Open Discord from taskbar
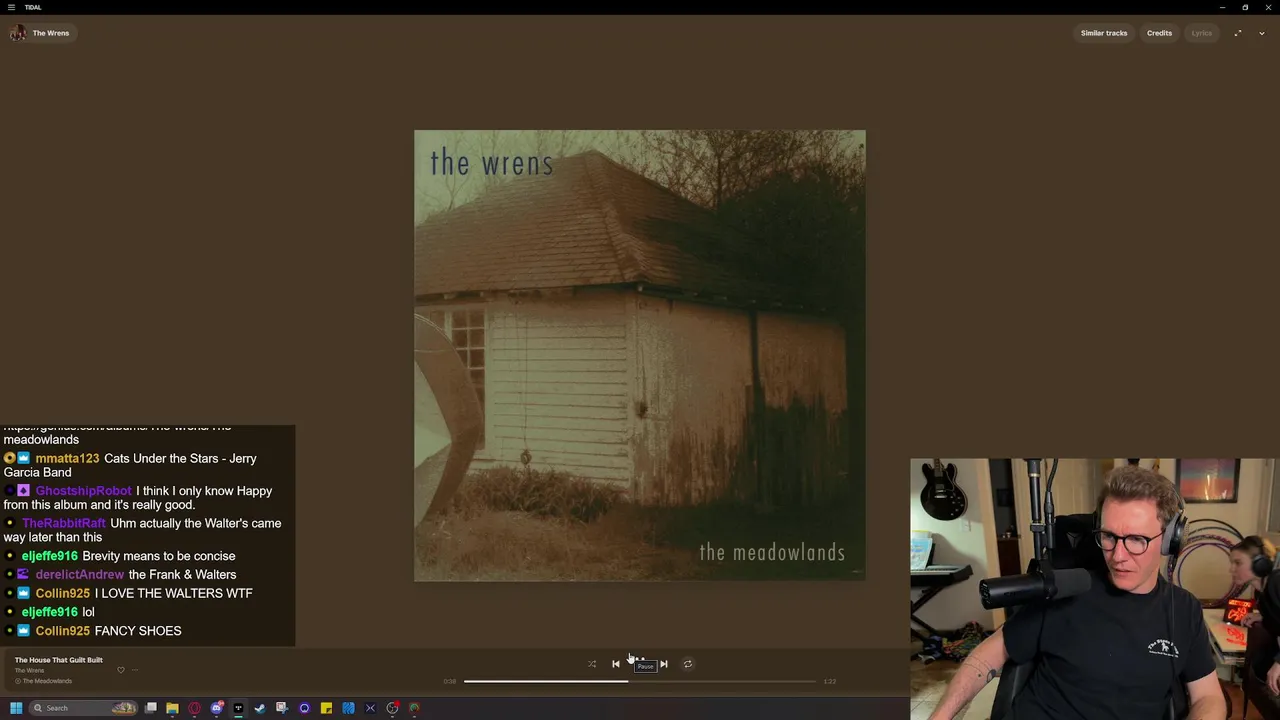Screen dimensions: 1280x720 [x=216, y=708]
